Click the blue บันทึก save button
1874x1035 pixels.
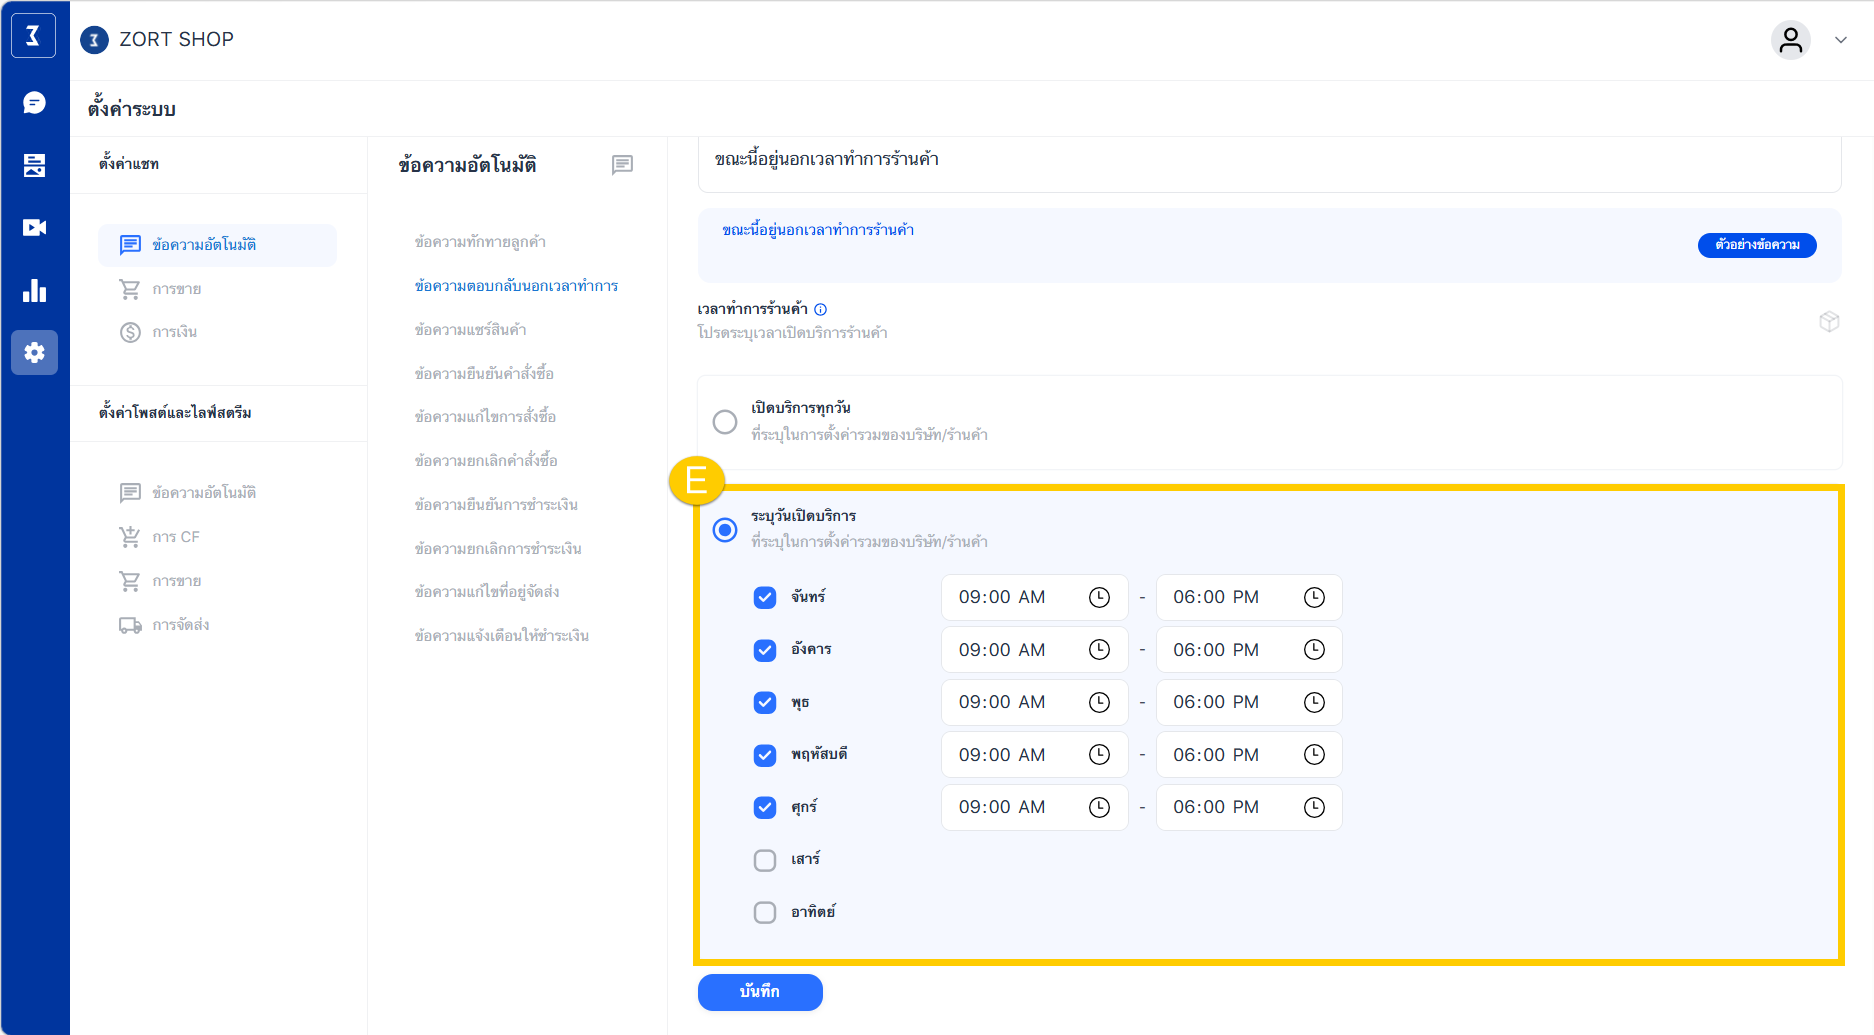click(x=760, y=992)
